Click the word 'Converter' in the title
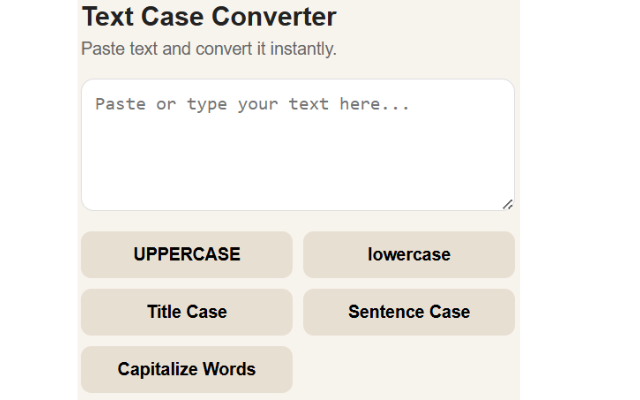640x400 pixels. (274, 17)
